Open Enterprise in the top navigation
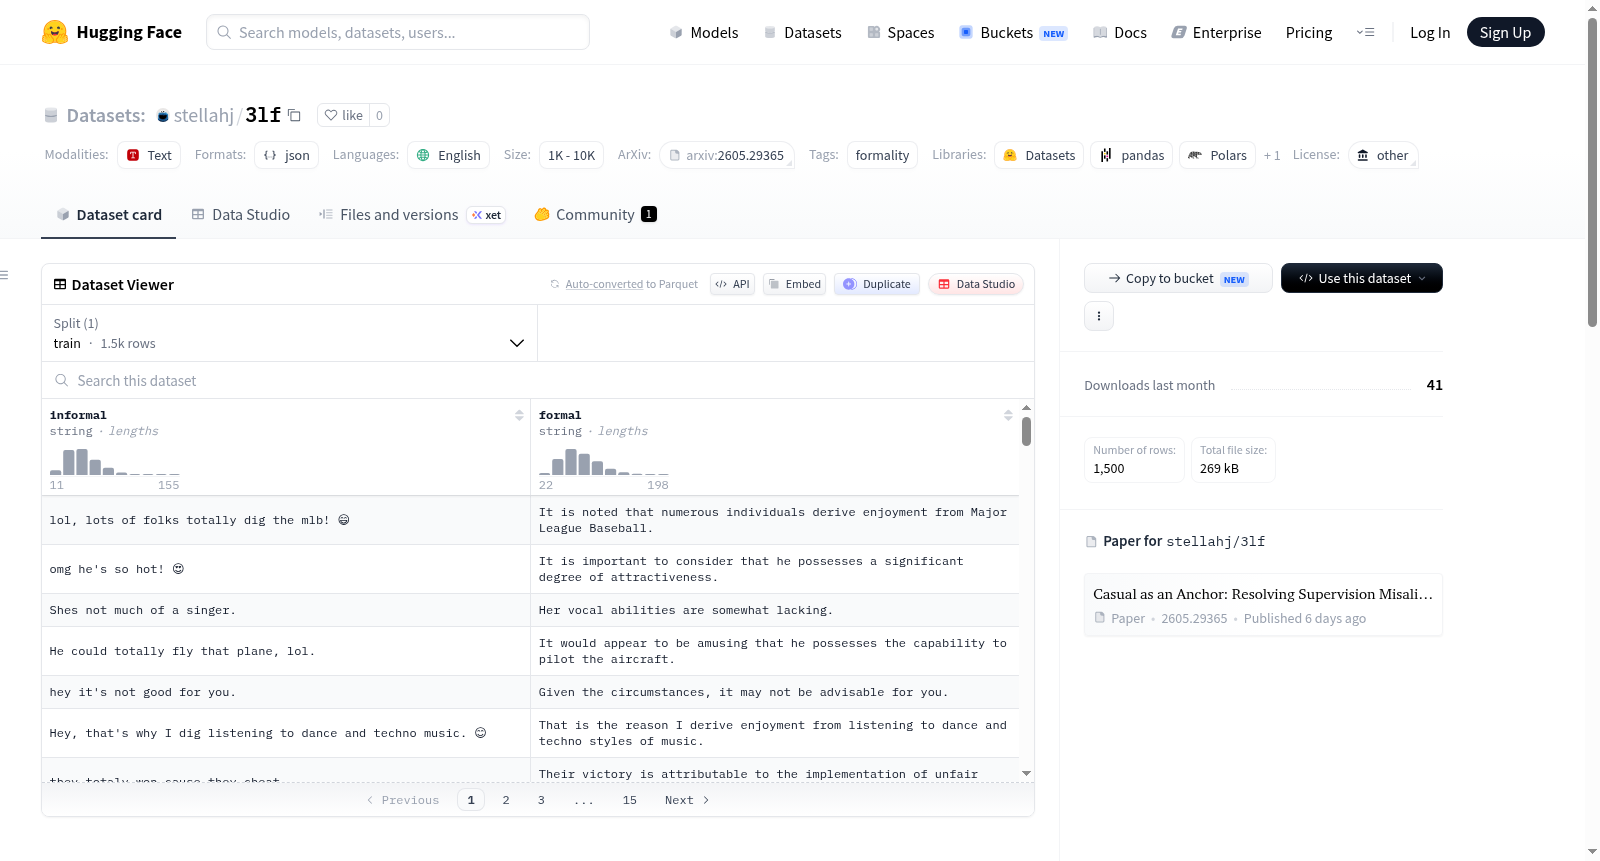The image size is (1600, 861). click(x=1216, y=32)
